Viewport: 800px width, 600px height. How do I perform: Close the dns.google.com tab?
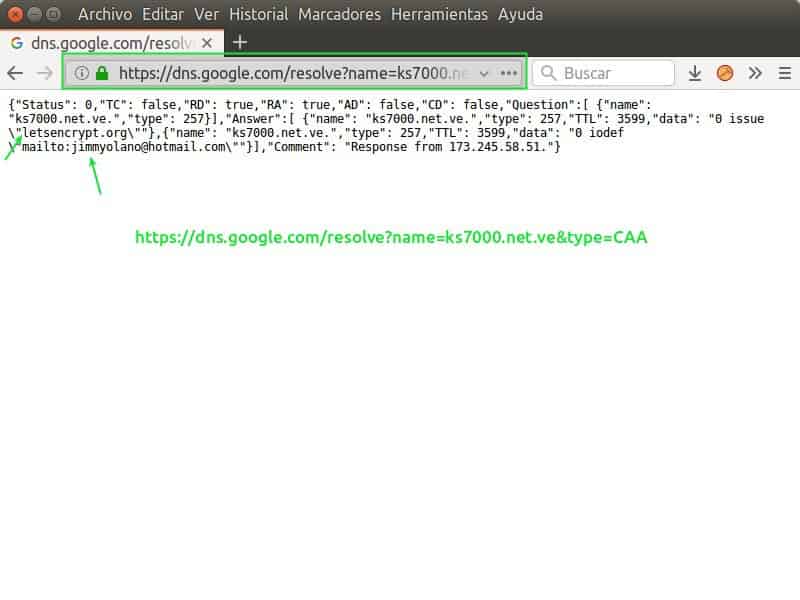coord(207,43)
